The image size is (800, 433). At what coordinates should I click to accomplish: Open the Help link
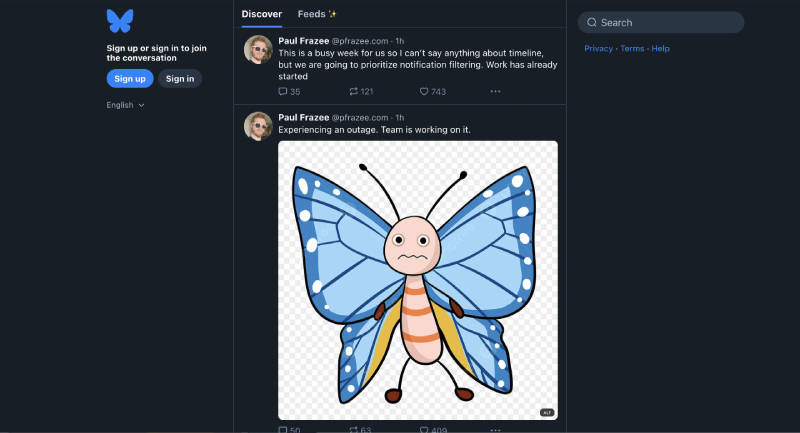point(660,48)
